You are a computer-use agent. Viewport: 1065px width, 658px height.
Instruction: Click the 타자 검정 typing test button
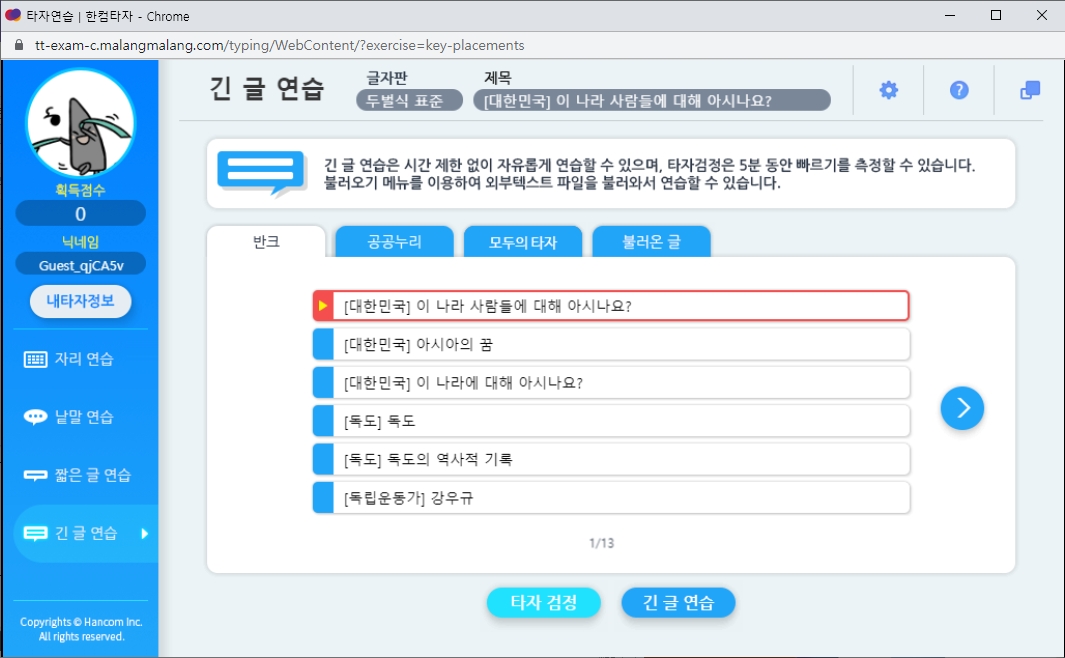[544, 602]
